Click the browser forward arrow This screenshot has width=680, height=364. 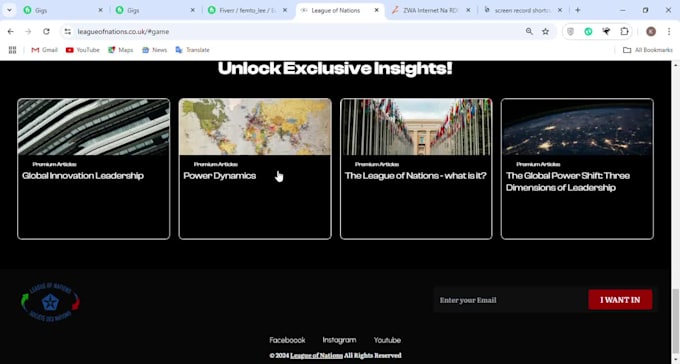(28, 31)
